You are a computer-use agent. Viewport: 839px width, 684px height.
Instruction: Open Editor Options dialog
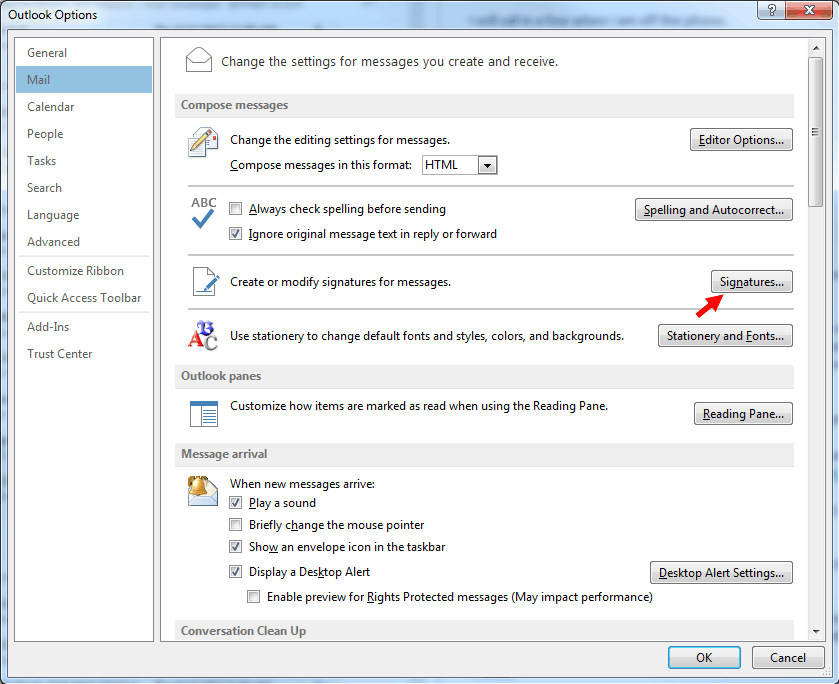pos(741,140)
